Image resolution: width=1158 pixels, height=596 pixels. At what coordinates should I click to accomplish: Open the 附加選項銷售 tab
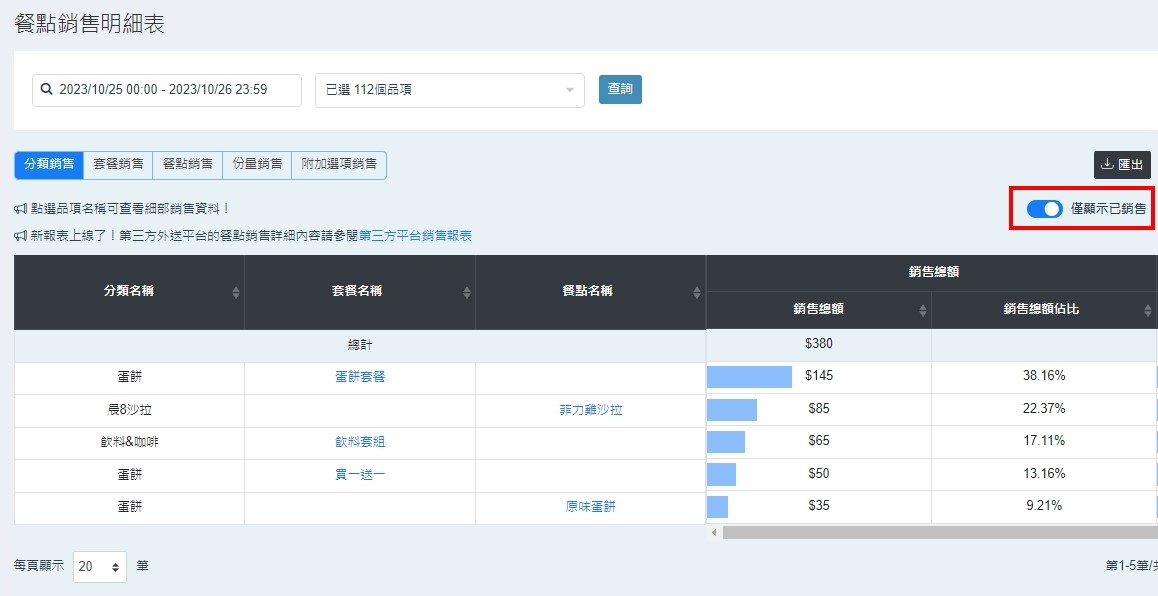pyautogui.click(x=339, y=165)
